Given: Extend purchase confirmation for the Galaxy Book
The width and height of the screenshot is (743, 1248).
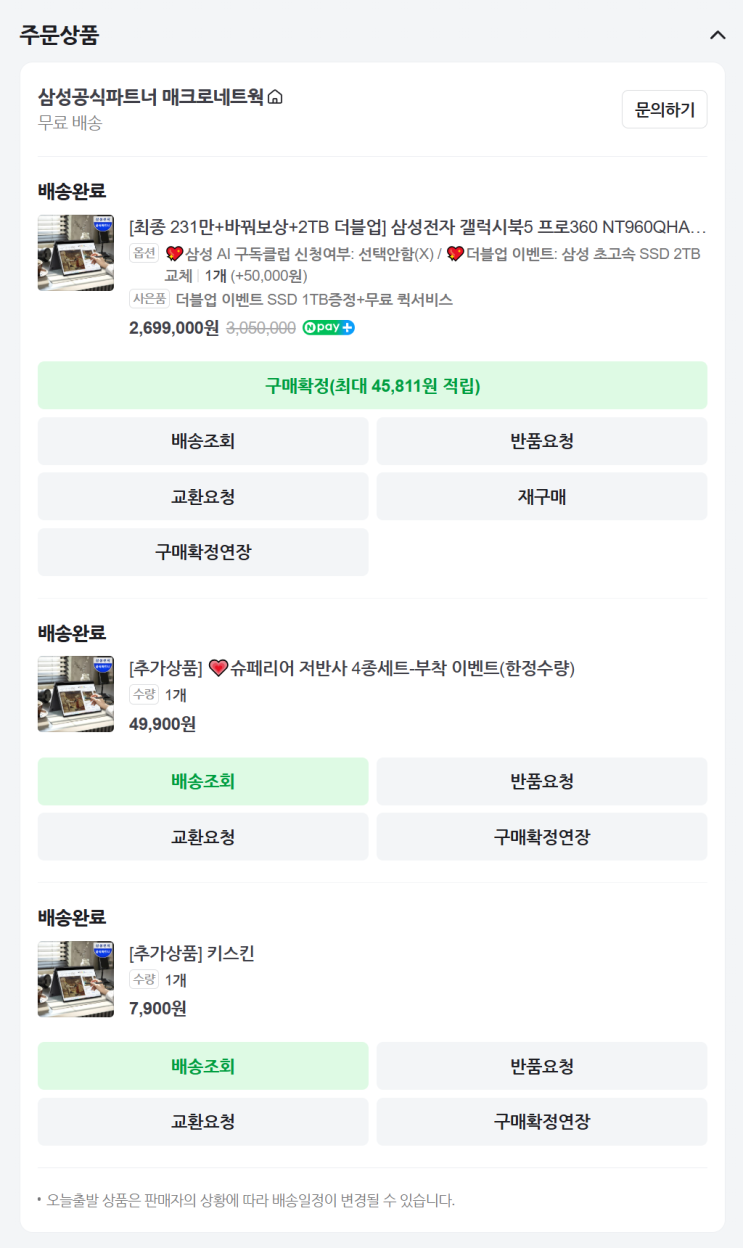Looking at the screenshot, I should click(x=203, y=552).
